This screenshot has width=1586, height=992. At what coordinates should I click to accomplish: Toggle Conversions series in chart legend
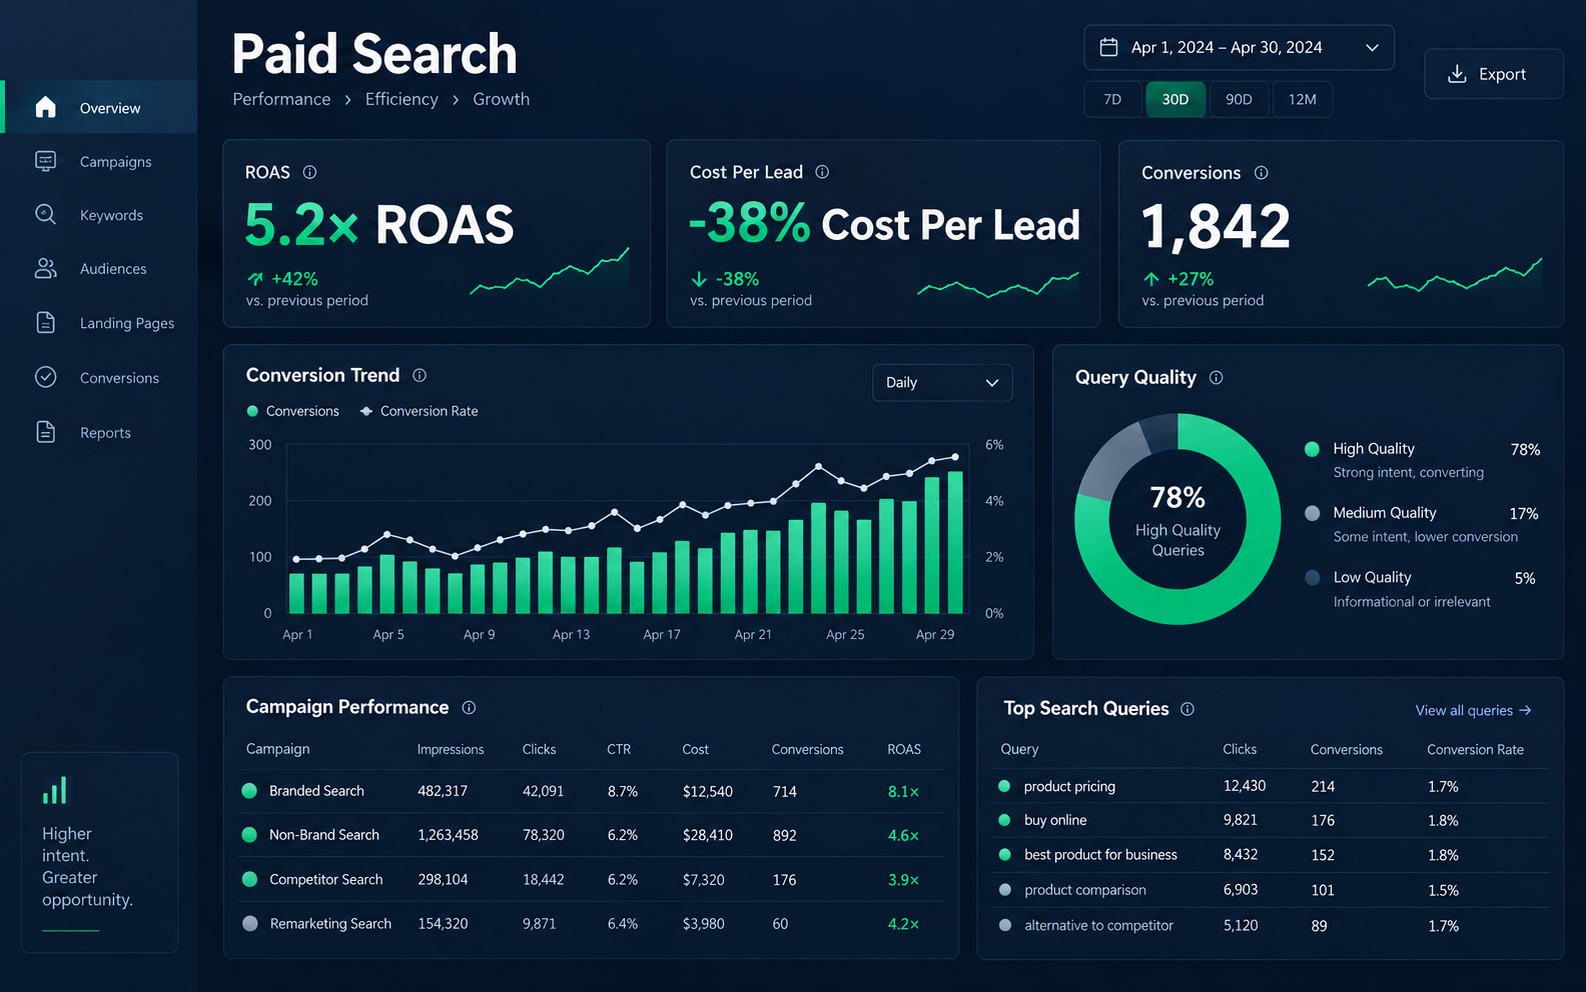tap(293, 411)
